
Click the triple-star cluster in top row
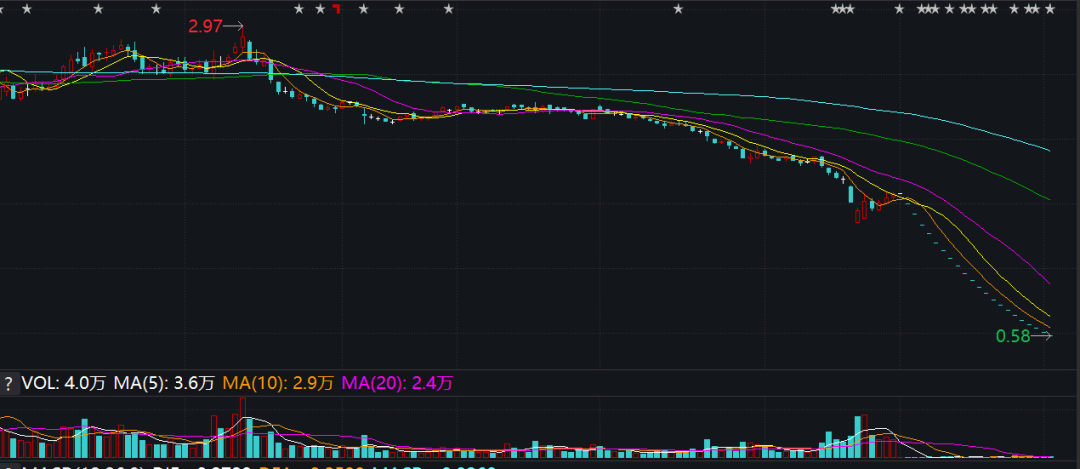842,10
